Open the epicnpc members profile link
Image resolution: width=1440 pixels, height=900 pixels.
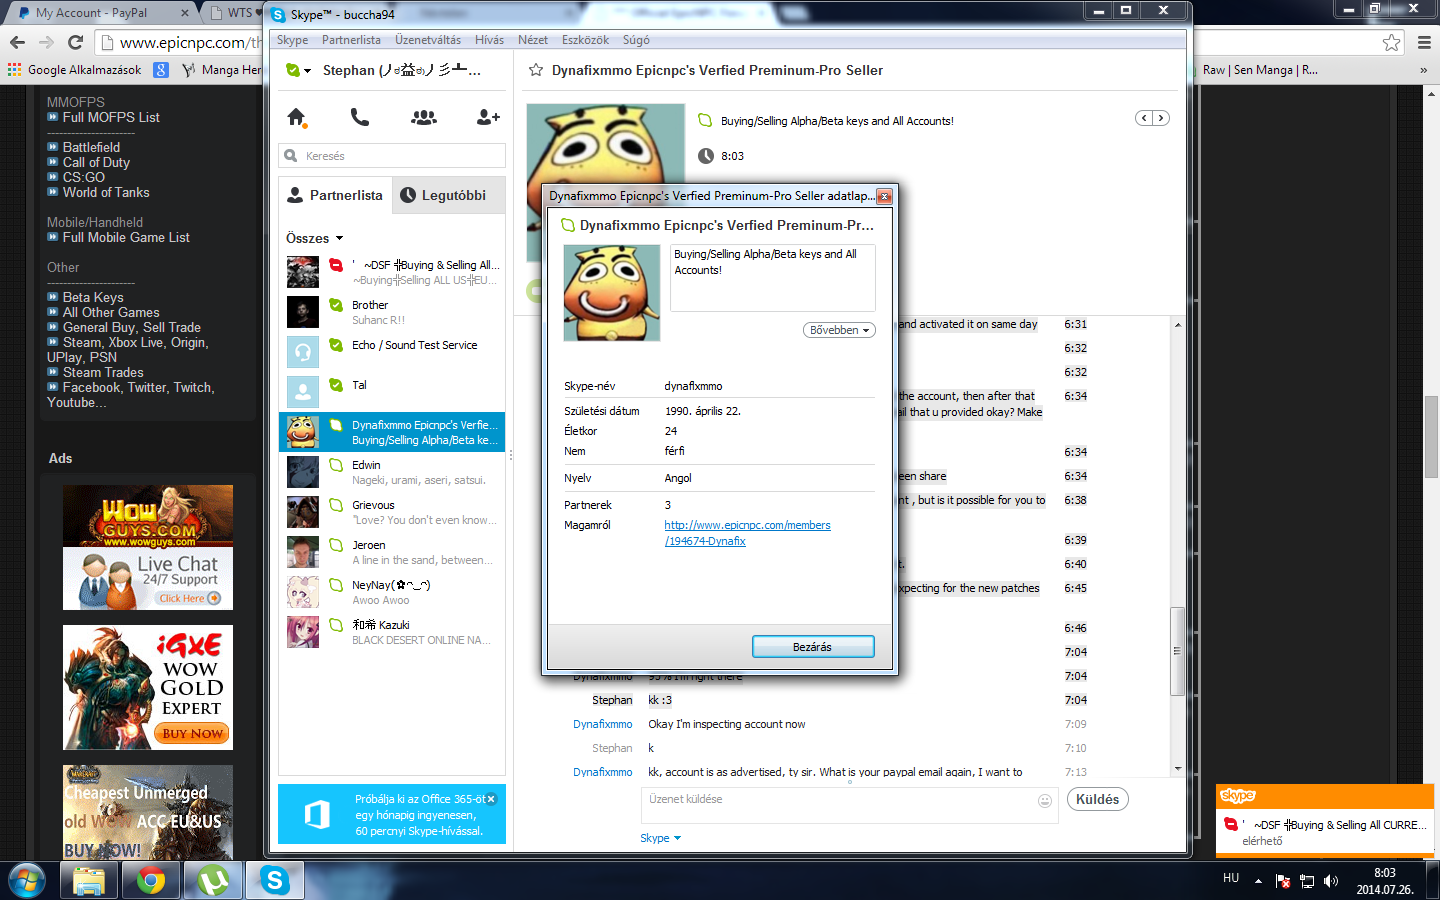click(747, 533)
